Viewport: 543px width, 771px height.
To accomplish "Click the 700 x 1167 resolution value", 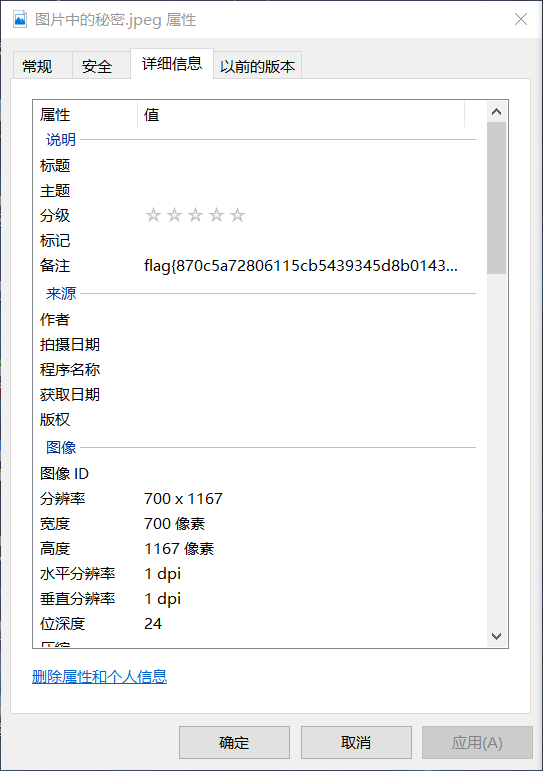I will pyautogui.click(x=183, y=499).
